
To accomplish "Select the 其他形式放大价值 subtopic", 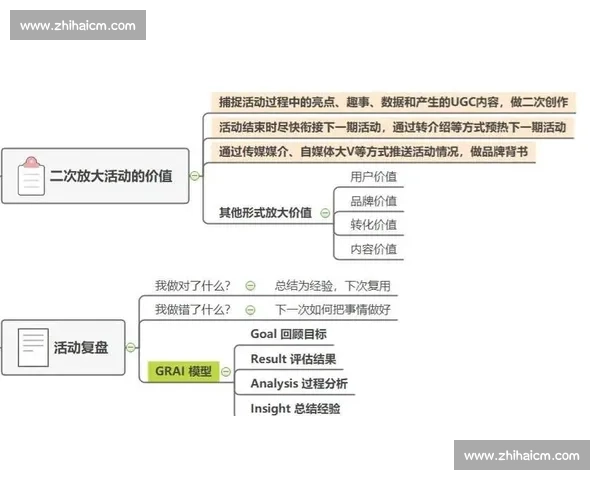I will pos(265,213).
